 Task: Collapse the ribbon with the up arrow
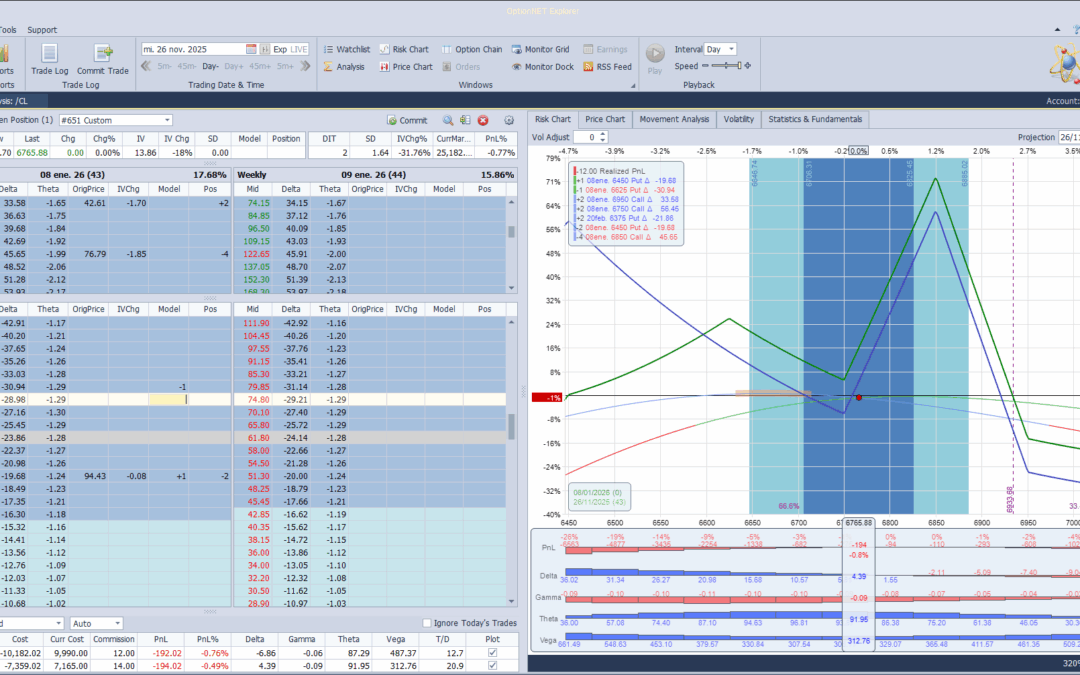(x=1057, y=30)
